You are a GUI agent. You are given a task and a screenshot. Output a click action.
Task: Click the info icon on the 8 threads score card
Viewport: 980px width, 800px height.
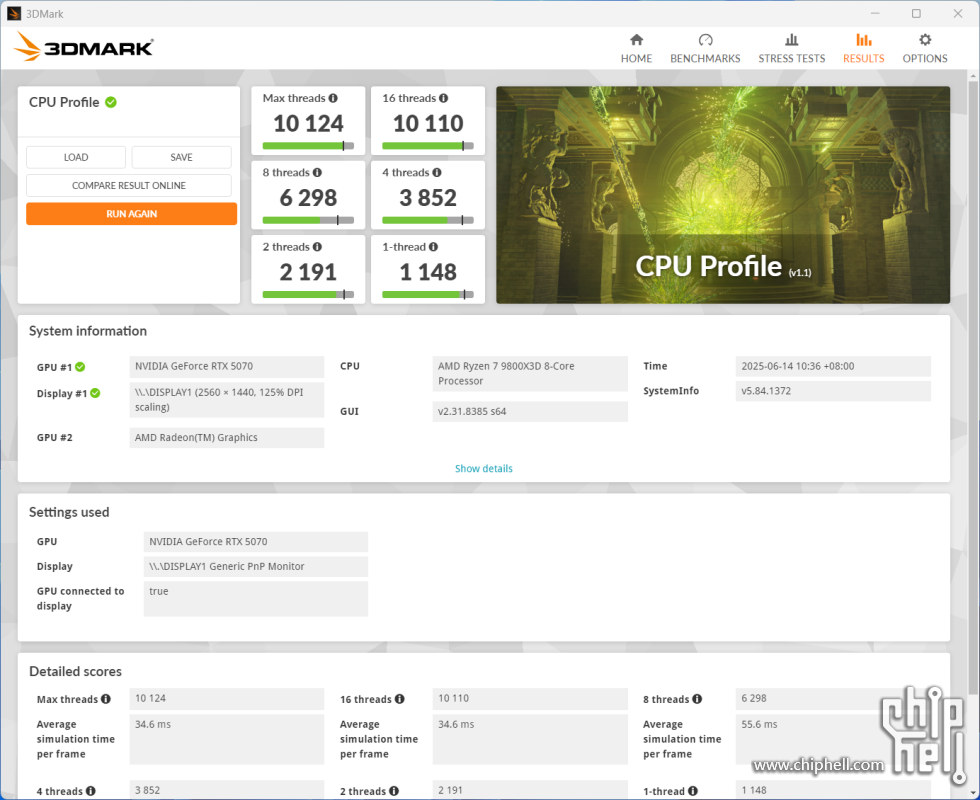click(x=318, y=172)
